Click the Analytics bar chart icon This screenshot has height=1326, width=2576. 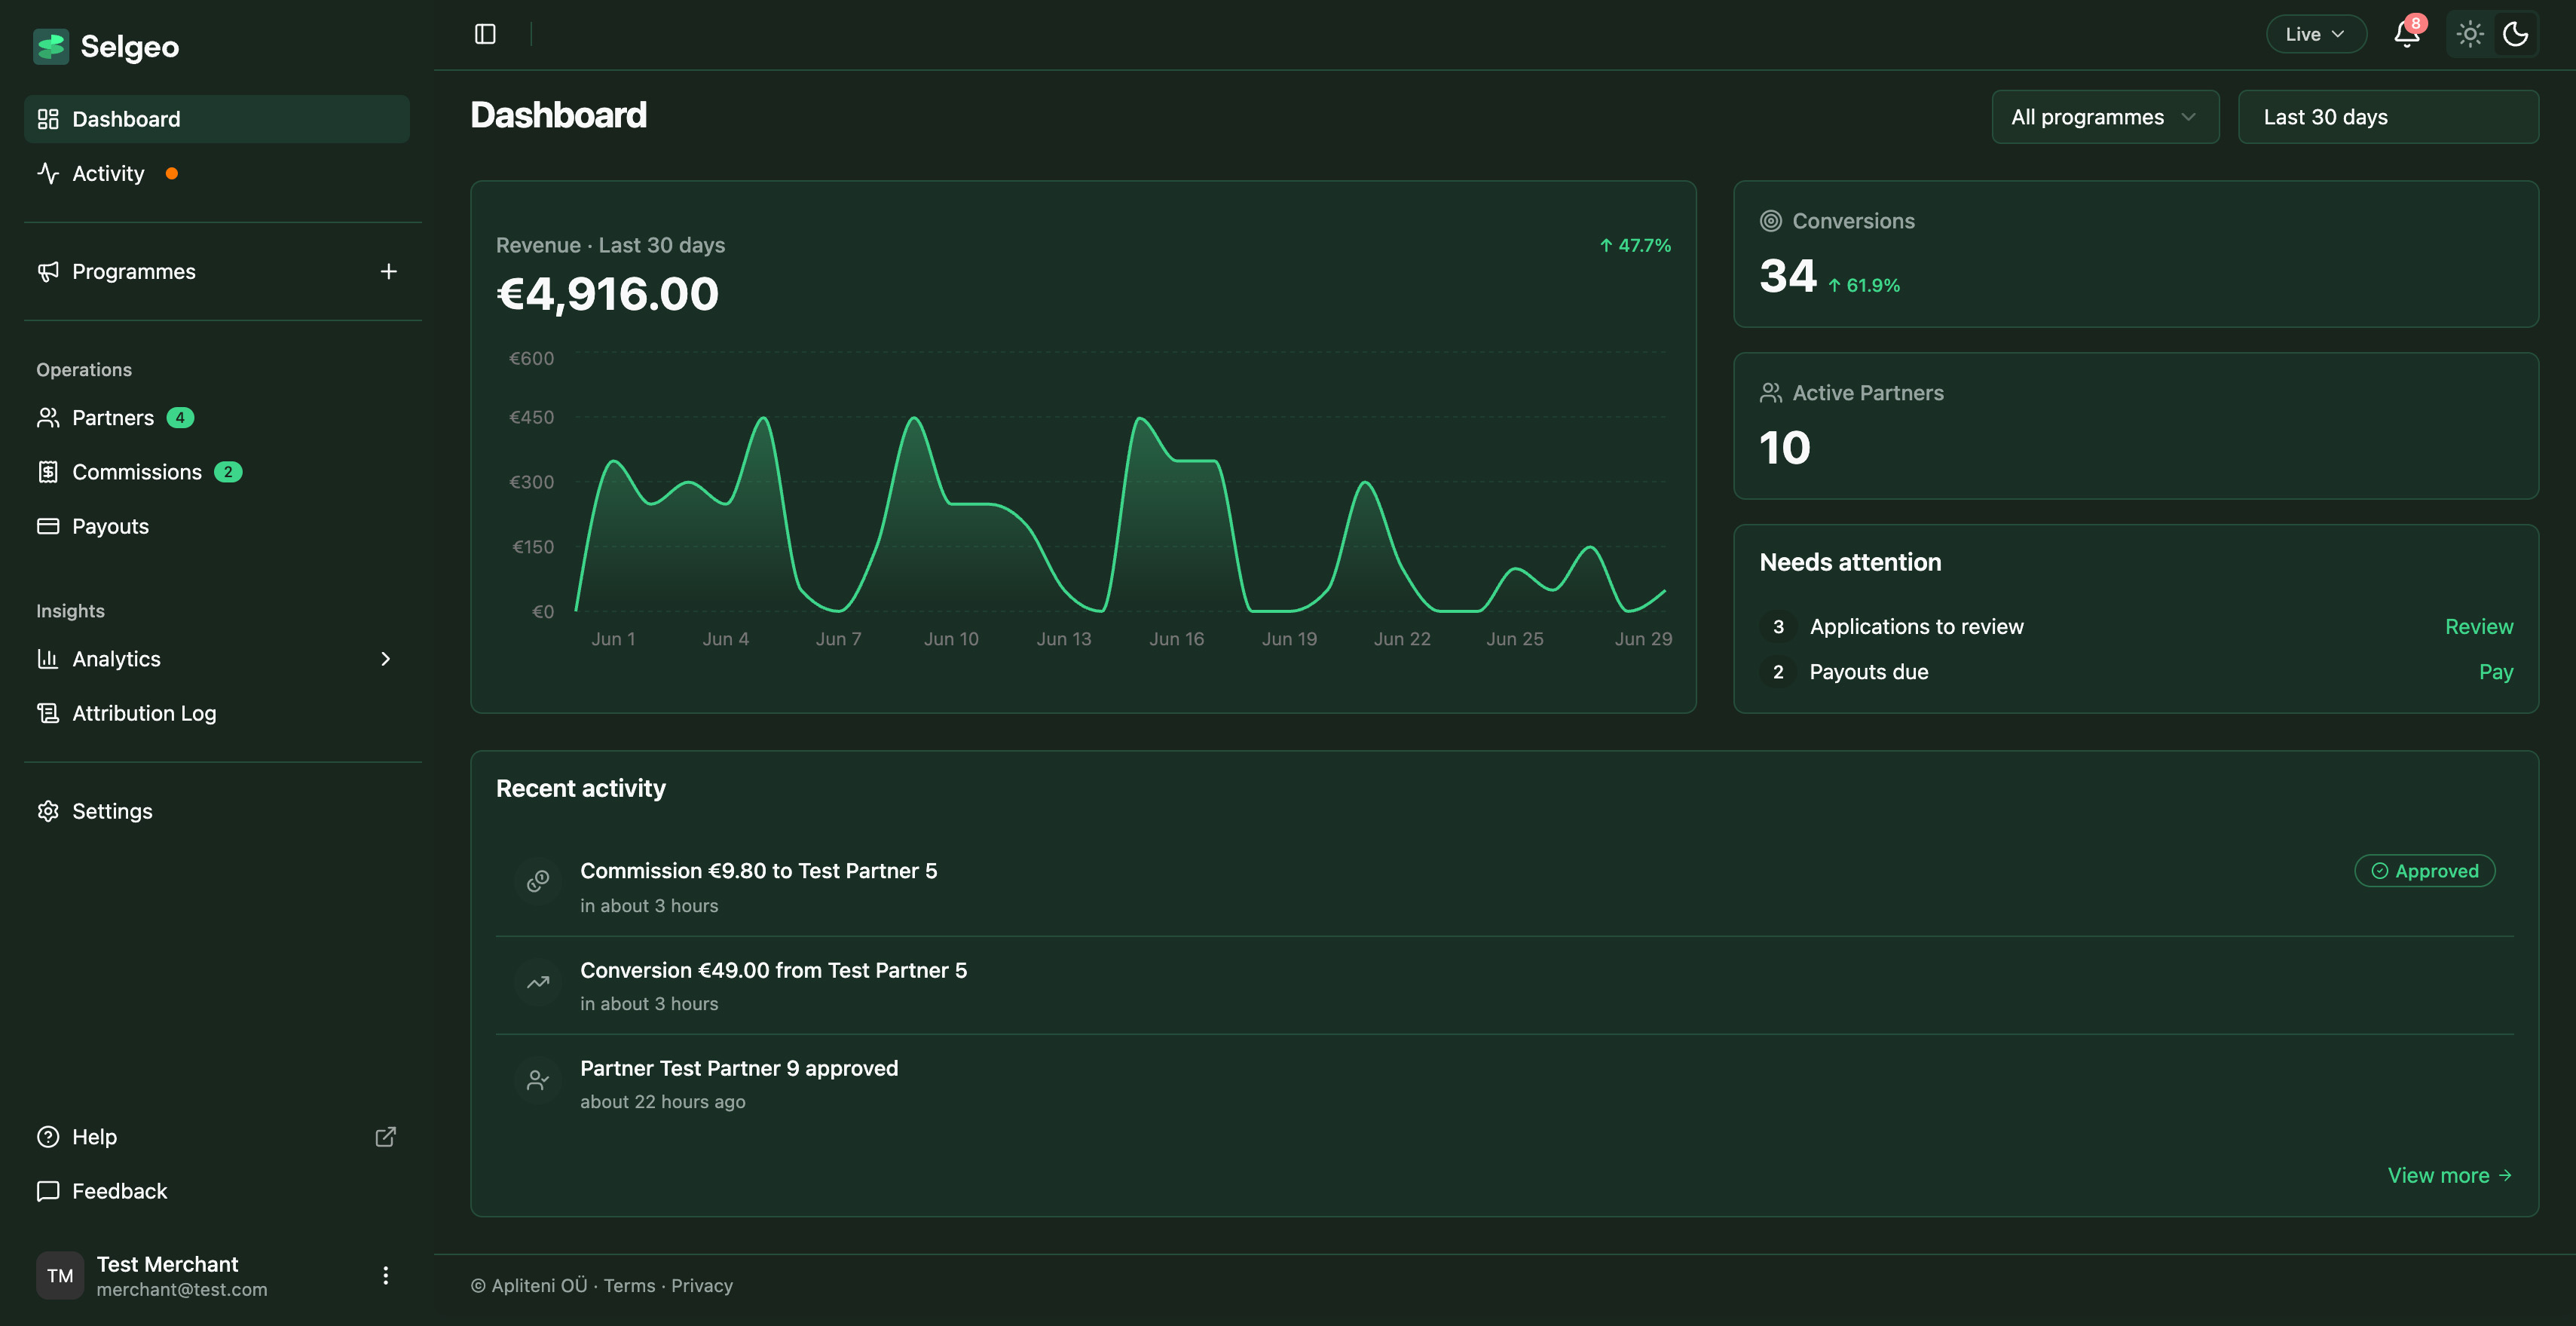tap(48, 659)
